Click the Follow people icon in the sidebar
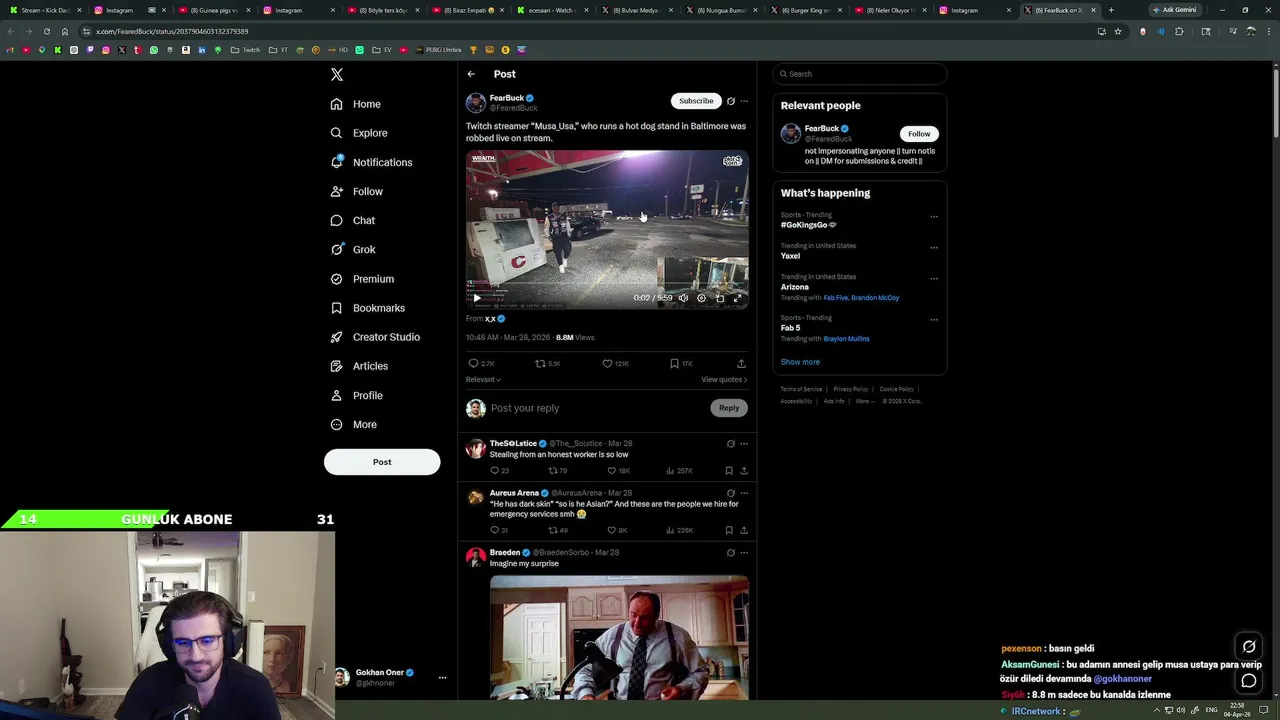This screenshot has width=1280, height=720. [336, 191]
